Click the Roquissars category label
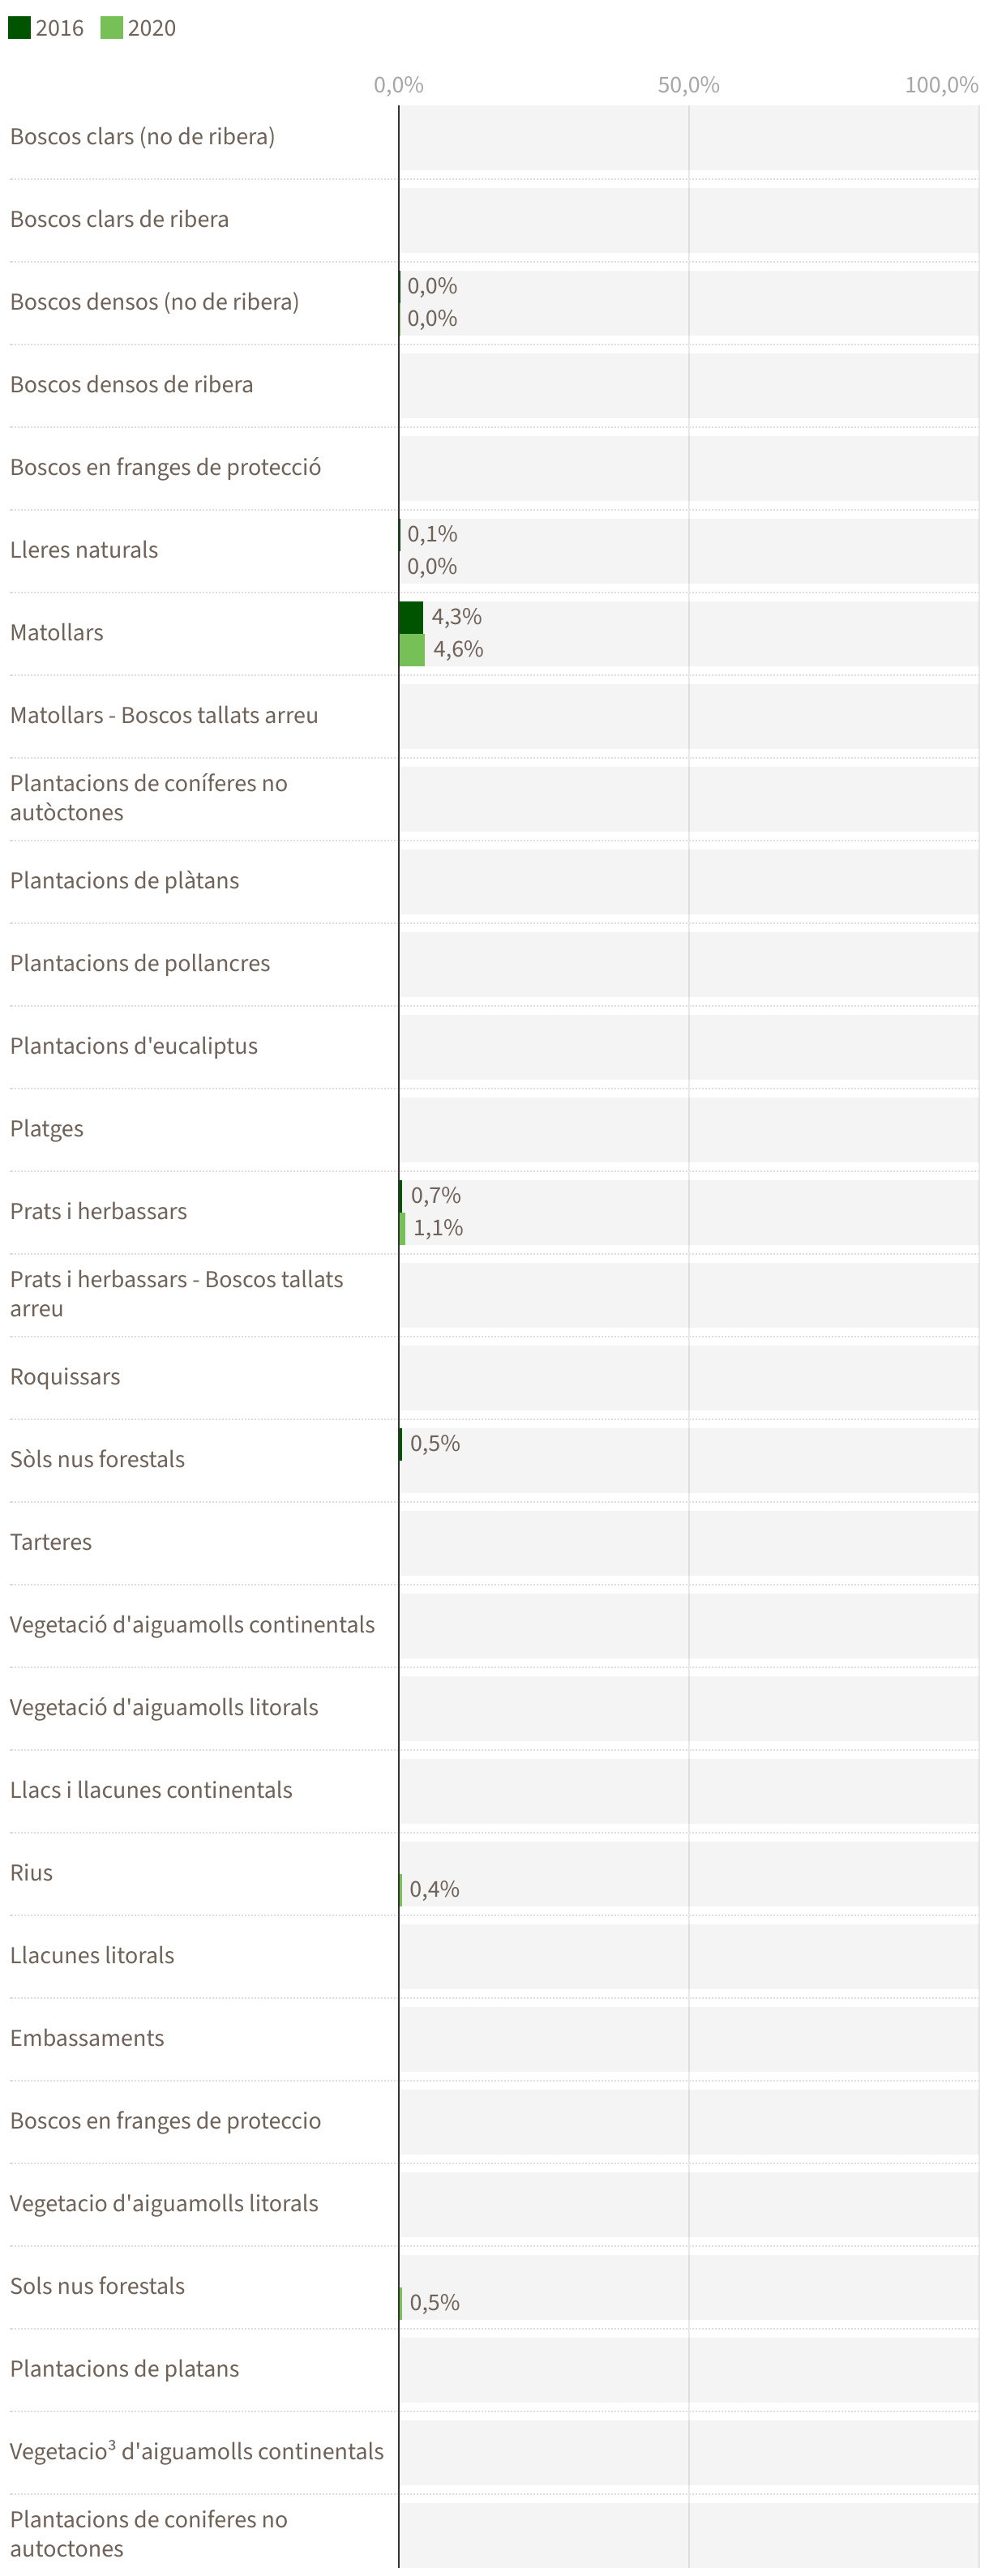The width and height of the screenshot is (989, 2576). click(x=65, y=1377)
